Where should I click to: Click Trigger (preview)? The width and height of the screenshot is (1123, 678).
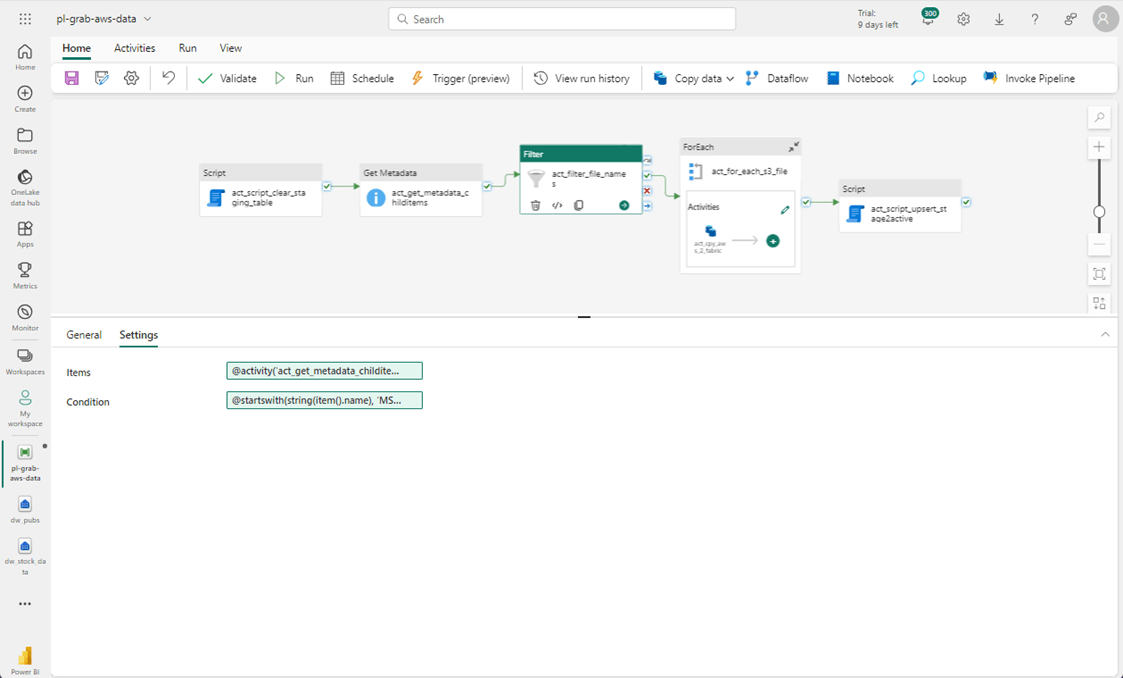coord(460,78)
